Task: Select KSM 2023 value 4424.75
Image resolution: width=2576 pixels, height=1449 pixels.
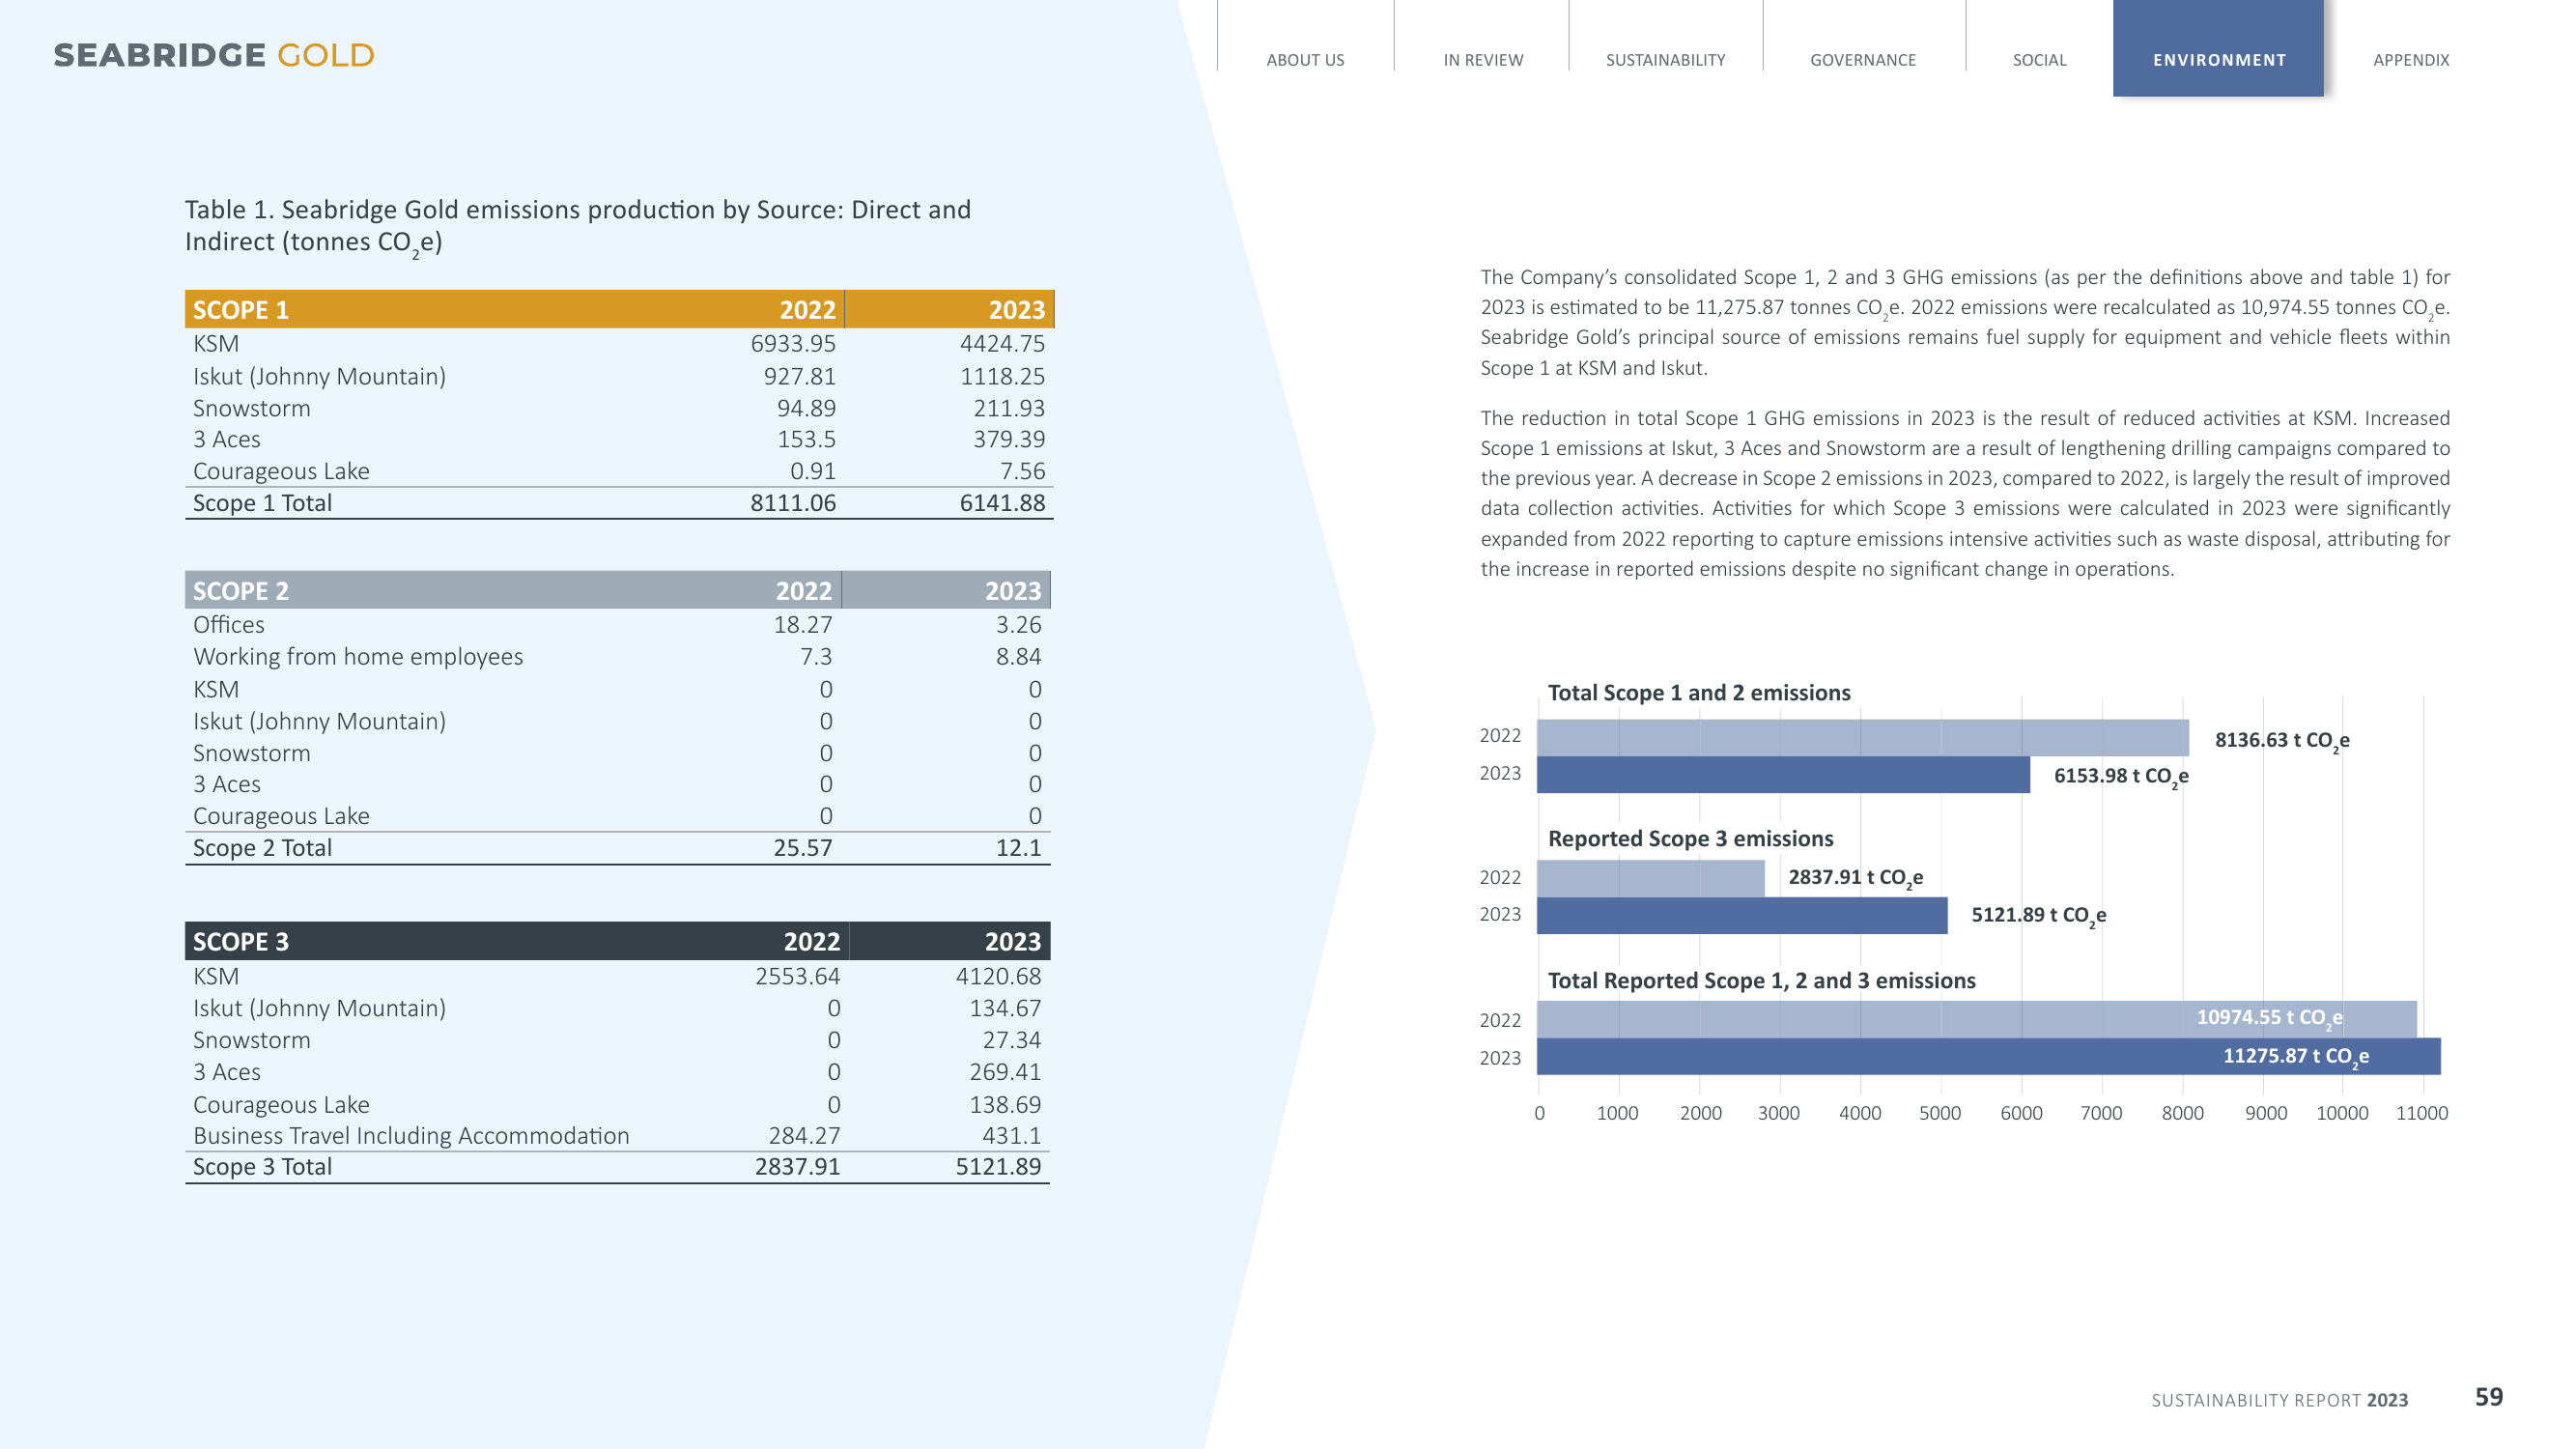Action: (1002, 344)
